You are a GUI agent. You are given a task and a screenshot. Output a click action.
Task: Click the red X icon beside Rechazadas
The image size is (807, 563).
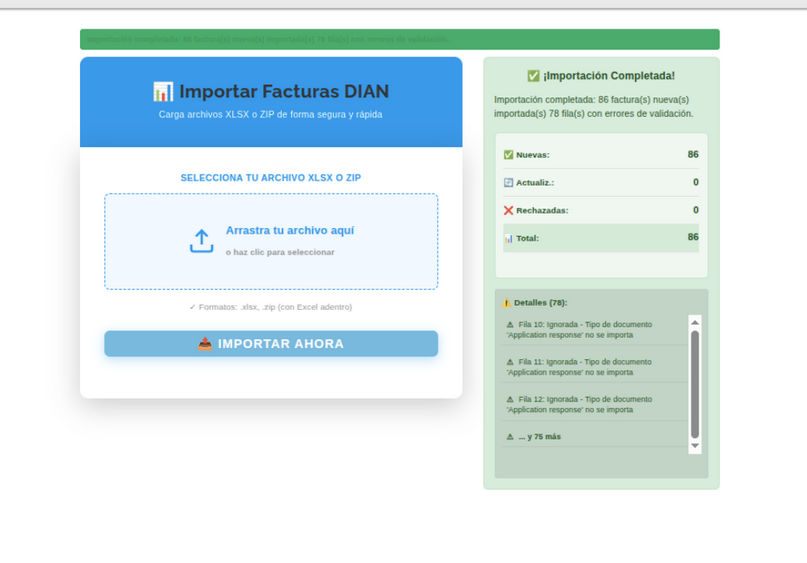click(x=508, y=211)
